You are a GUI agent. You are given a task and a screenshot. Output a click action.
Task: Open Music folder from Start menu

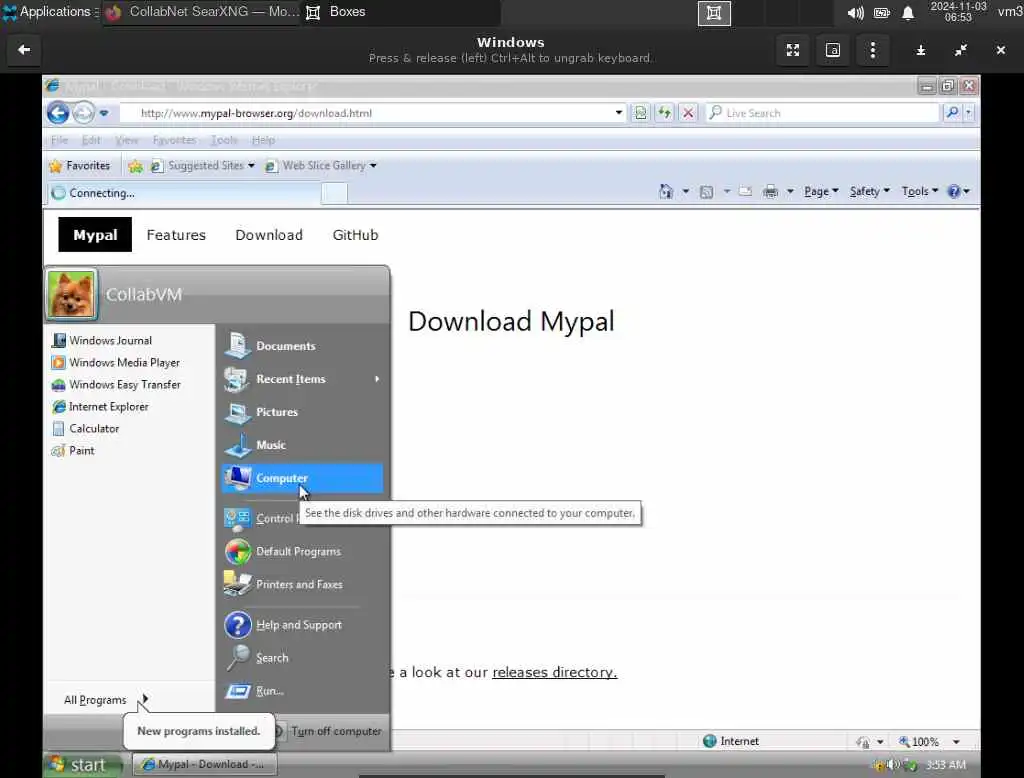(x=302, y=446)
